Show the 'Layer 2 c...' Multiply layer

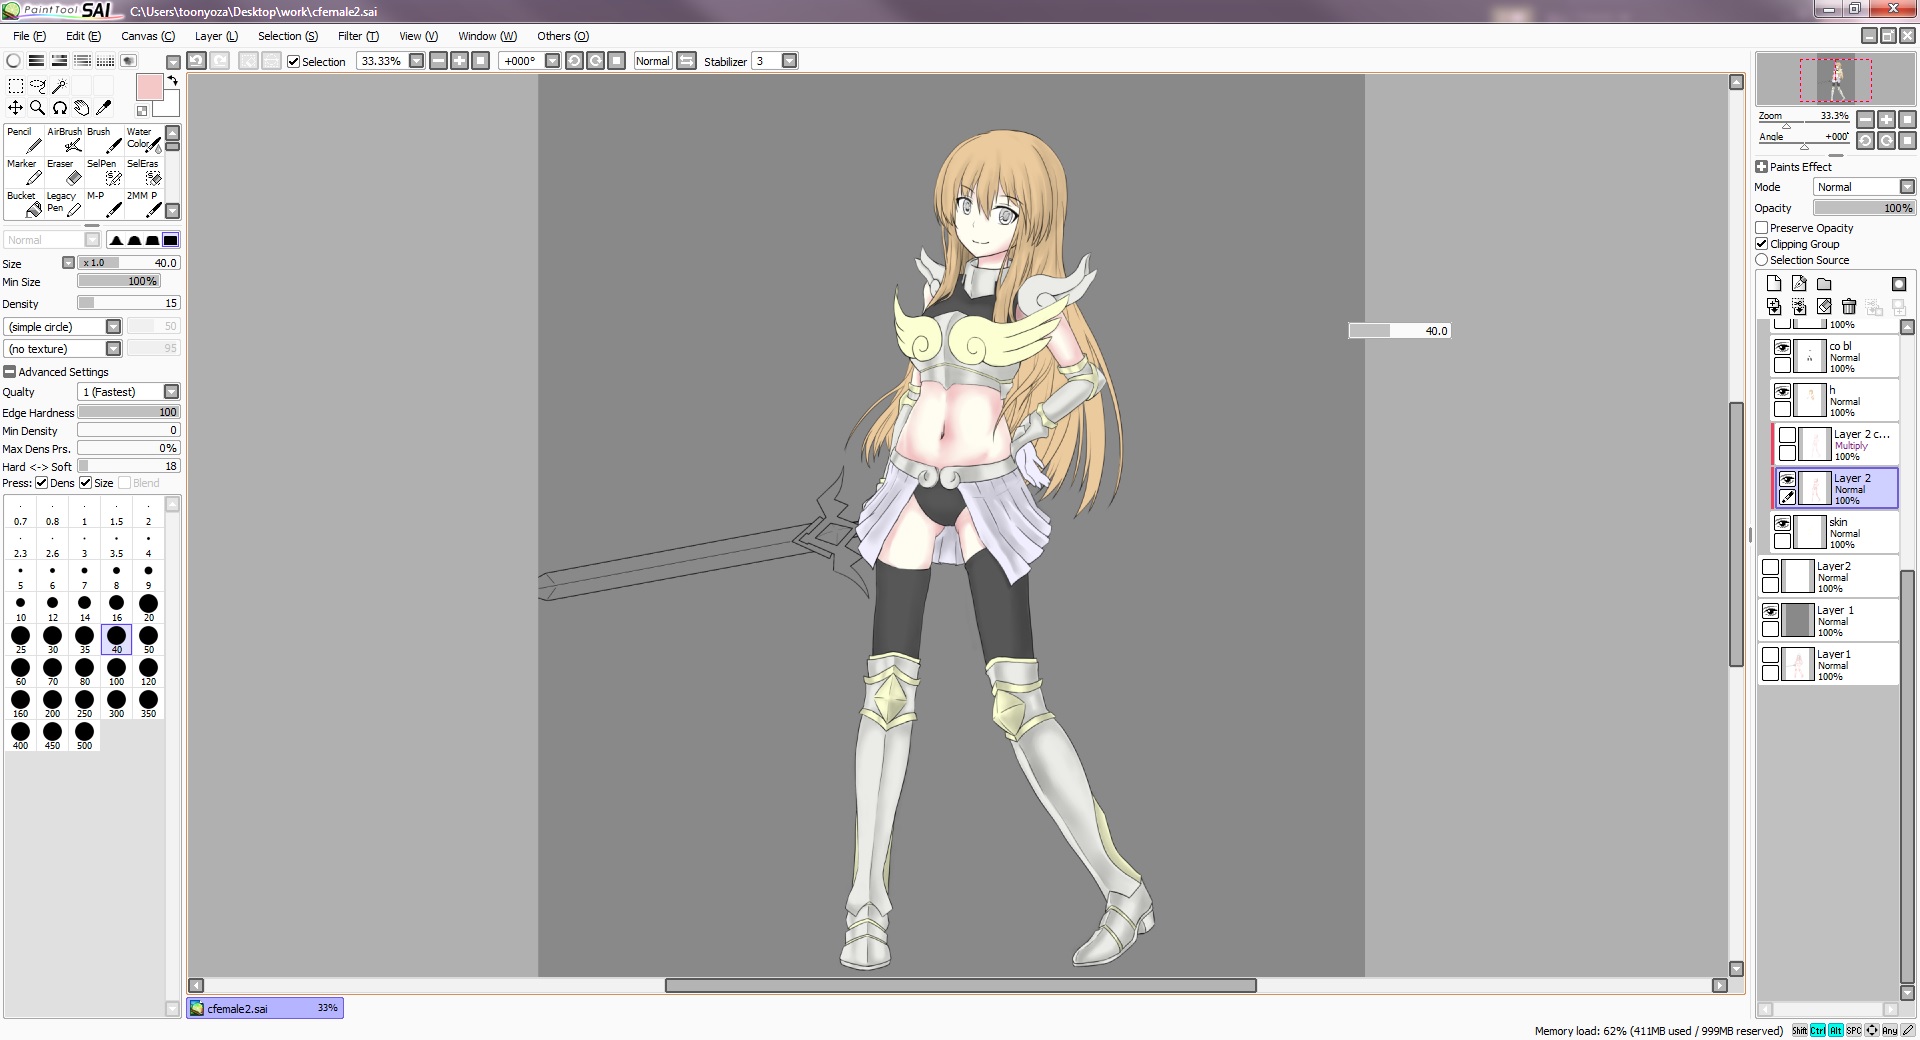(x=1787, y=436)
